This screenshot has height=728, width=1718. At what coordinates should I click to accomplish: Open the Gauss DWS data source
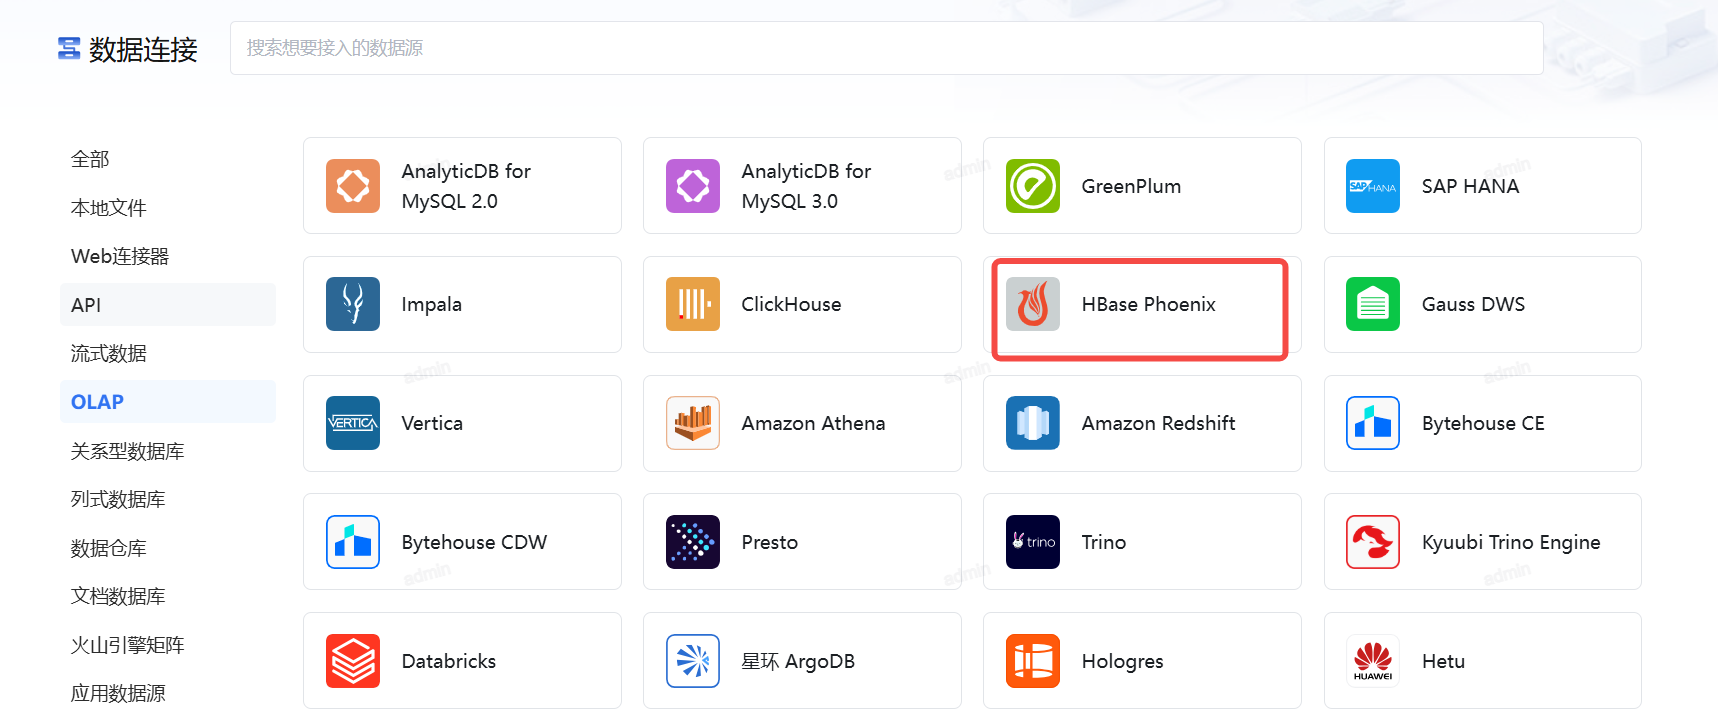coord(1482,304)
